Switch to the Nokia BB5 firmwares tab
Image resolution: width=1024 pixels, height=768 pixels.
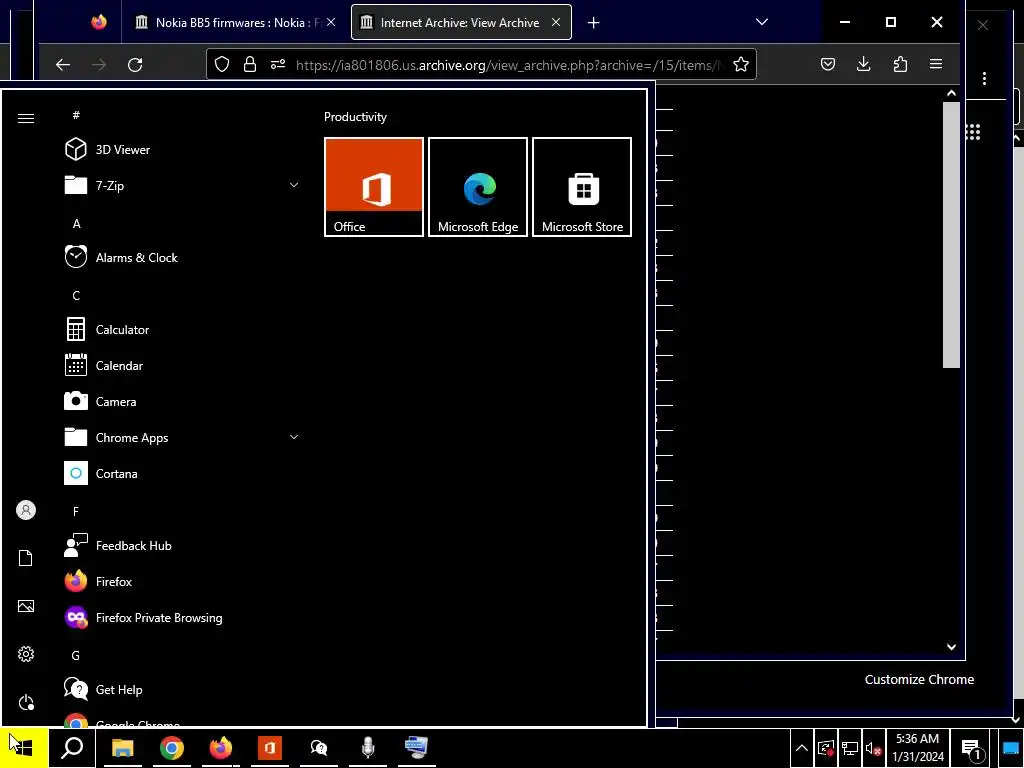[x=236, y=22]
